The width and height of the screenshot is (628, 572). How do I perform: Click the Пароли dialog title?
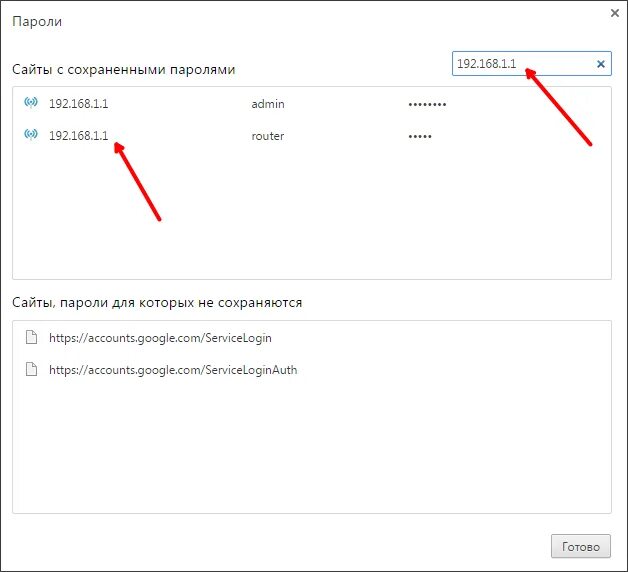click(x=37, y=21)
